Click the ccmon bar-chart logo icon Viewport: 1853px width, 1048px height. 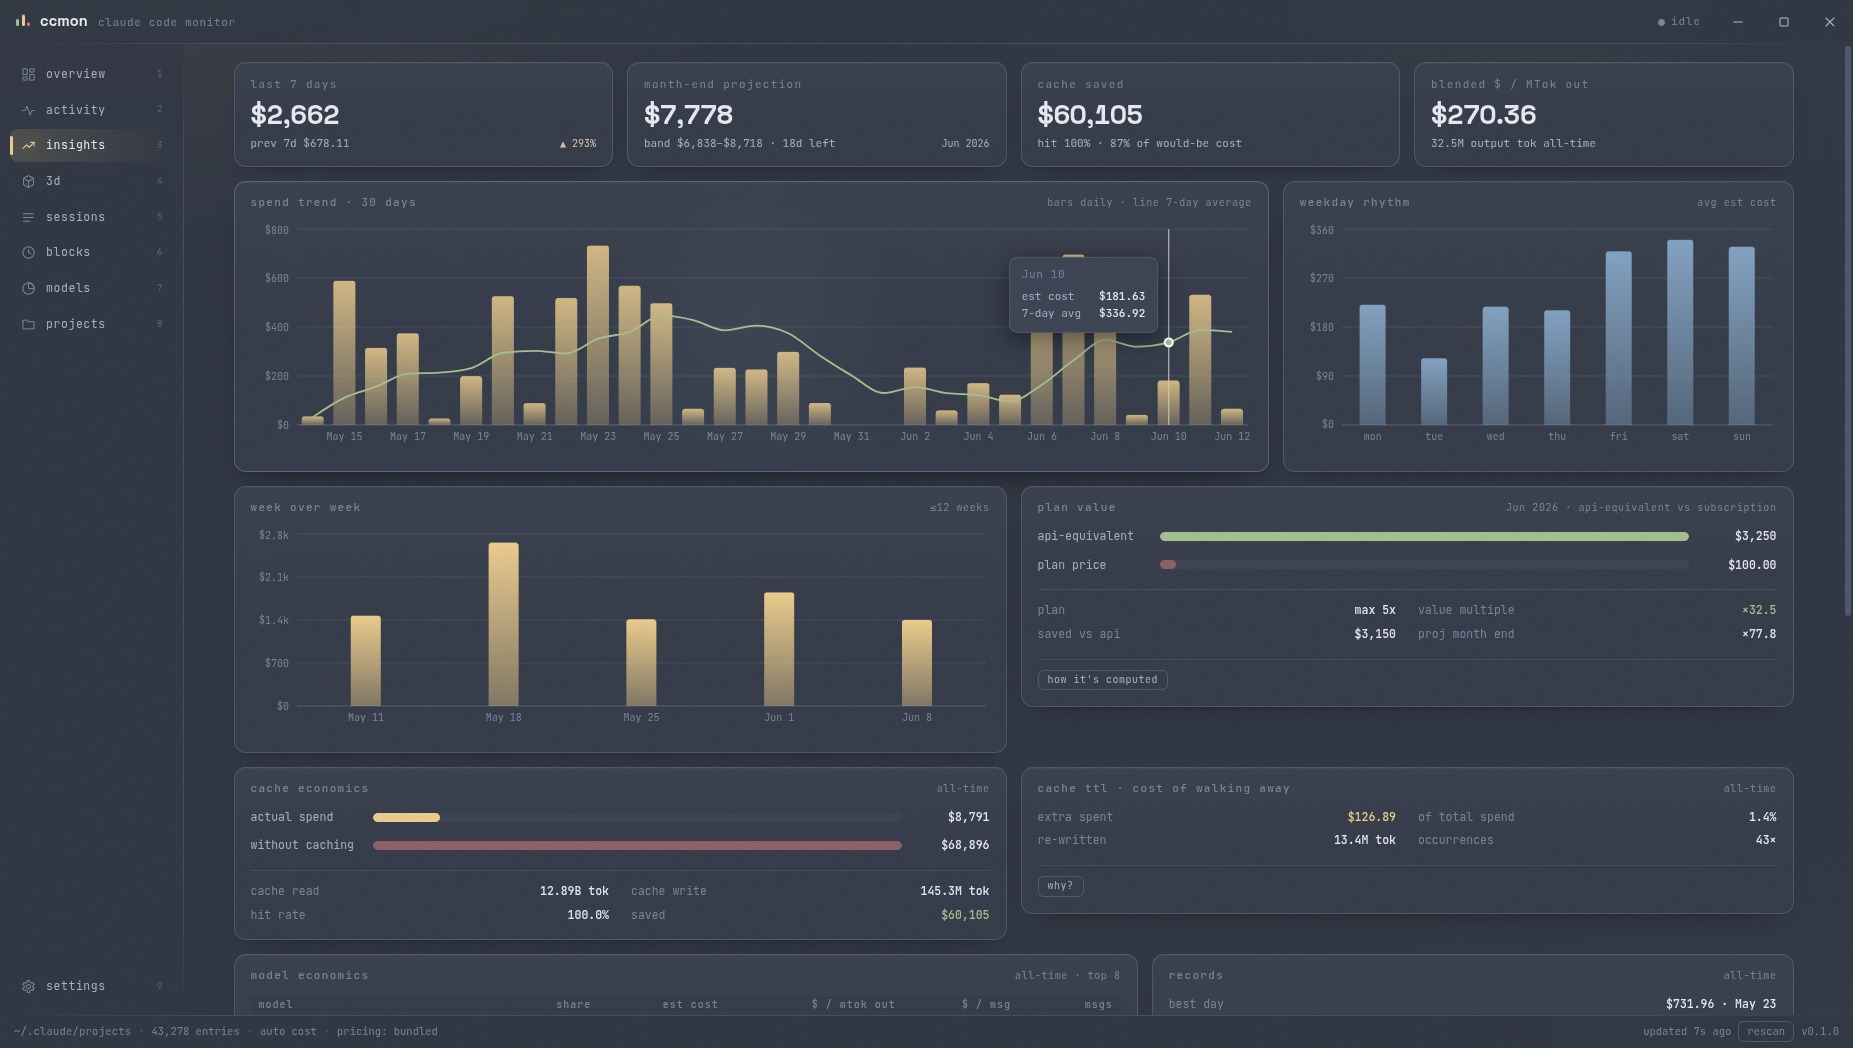point(22,21)
